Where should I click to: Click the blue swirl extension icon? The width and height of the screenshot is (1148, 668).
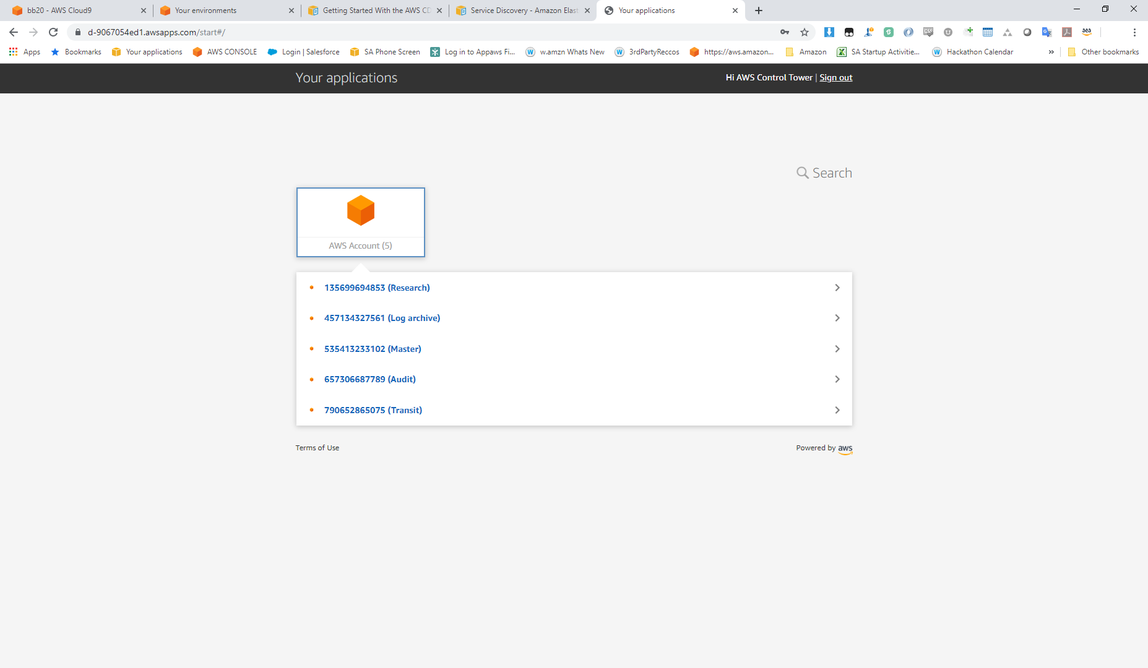pyautogui.click(x=908, y=32)
